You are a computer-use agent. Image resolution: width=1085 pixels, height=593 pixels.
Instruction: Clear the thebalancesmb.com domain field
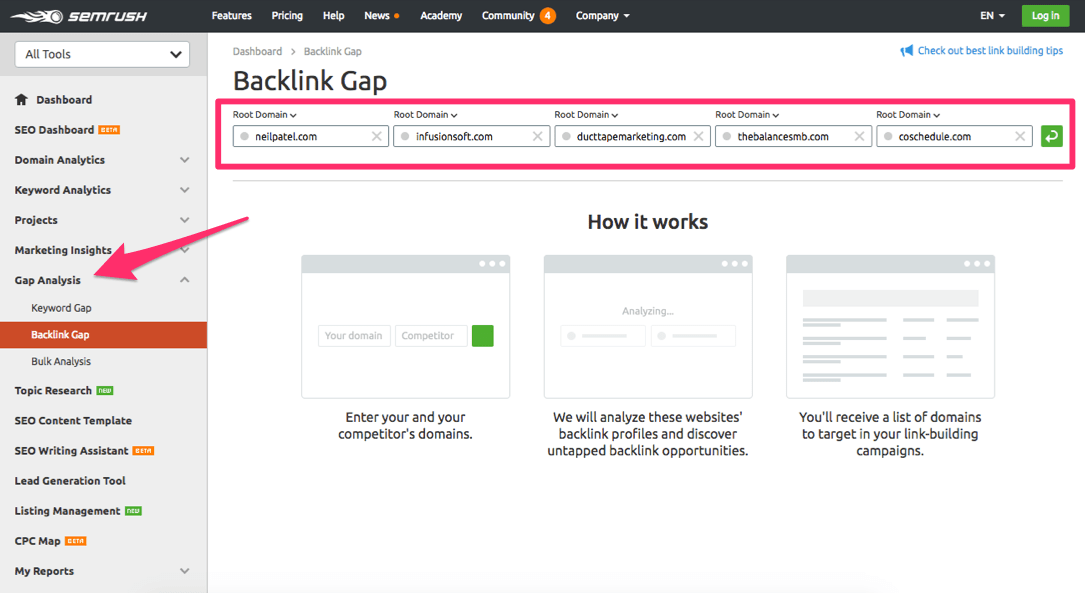(x=859, y=136)
